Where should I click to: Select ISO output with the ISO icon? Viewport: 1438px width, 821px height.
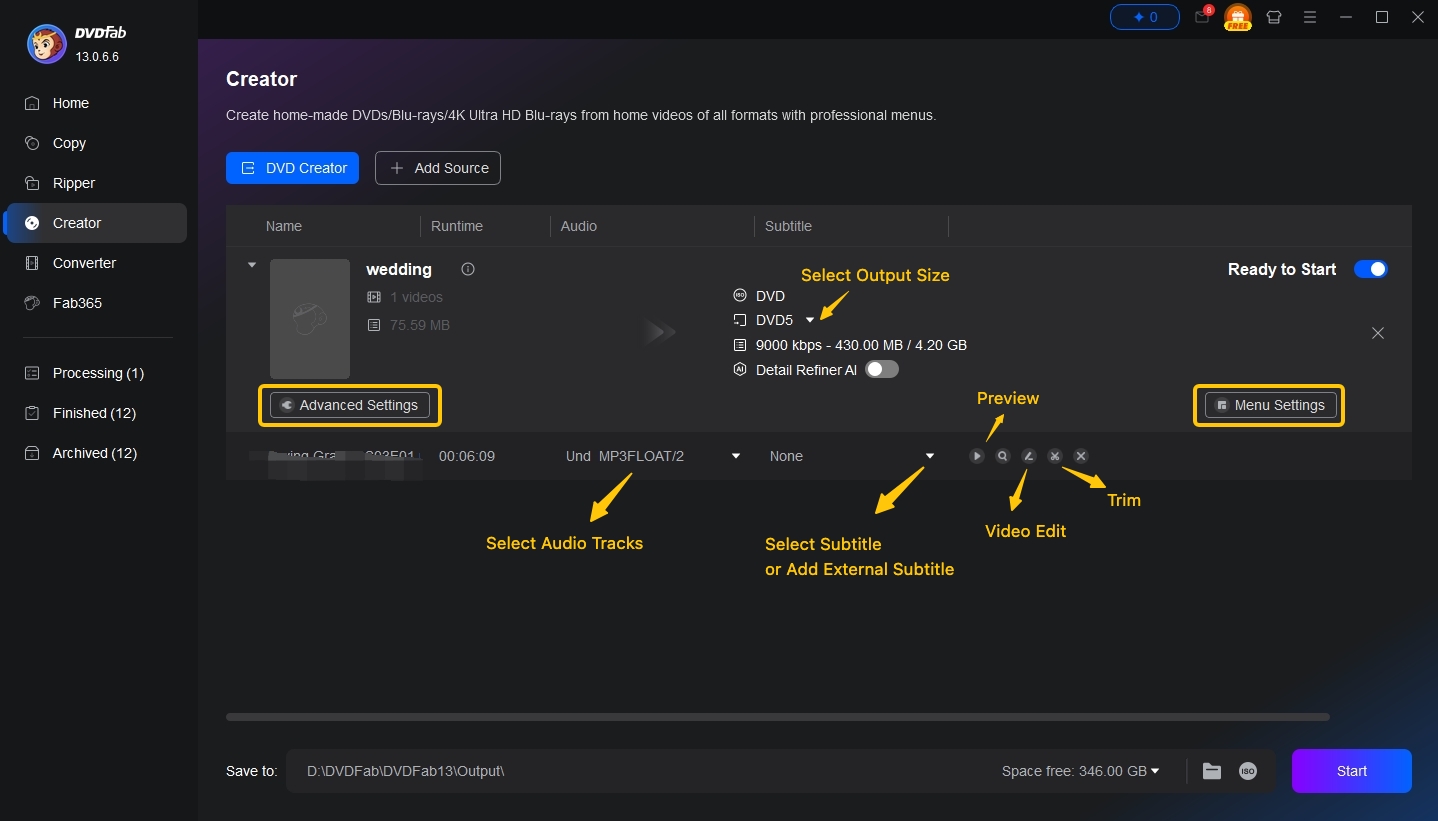[1248, 771]
